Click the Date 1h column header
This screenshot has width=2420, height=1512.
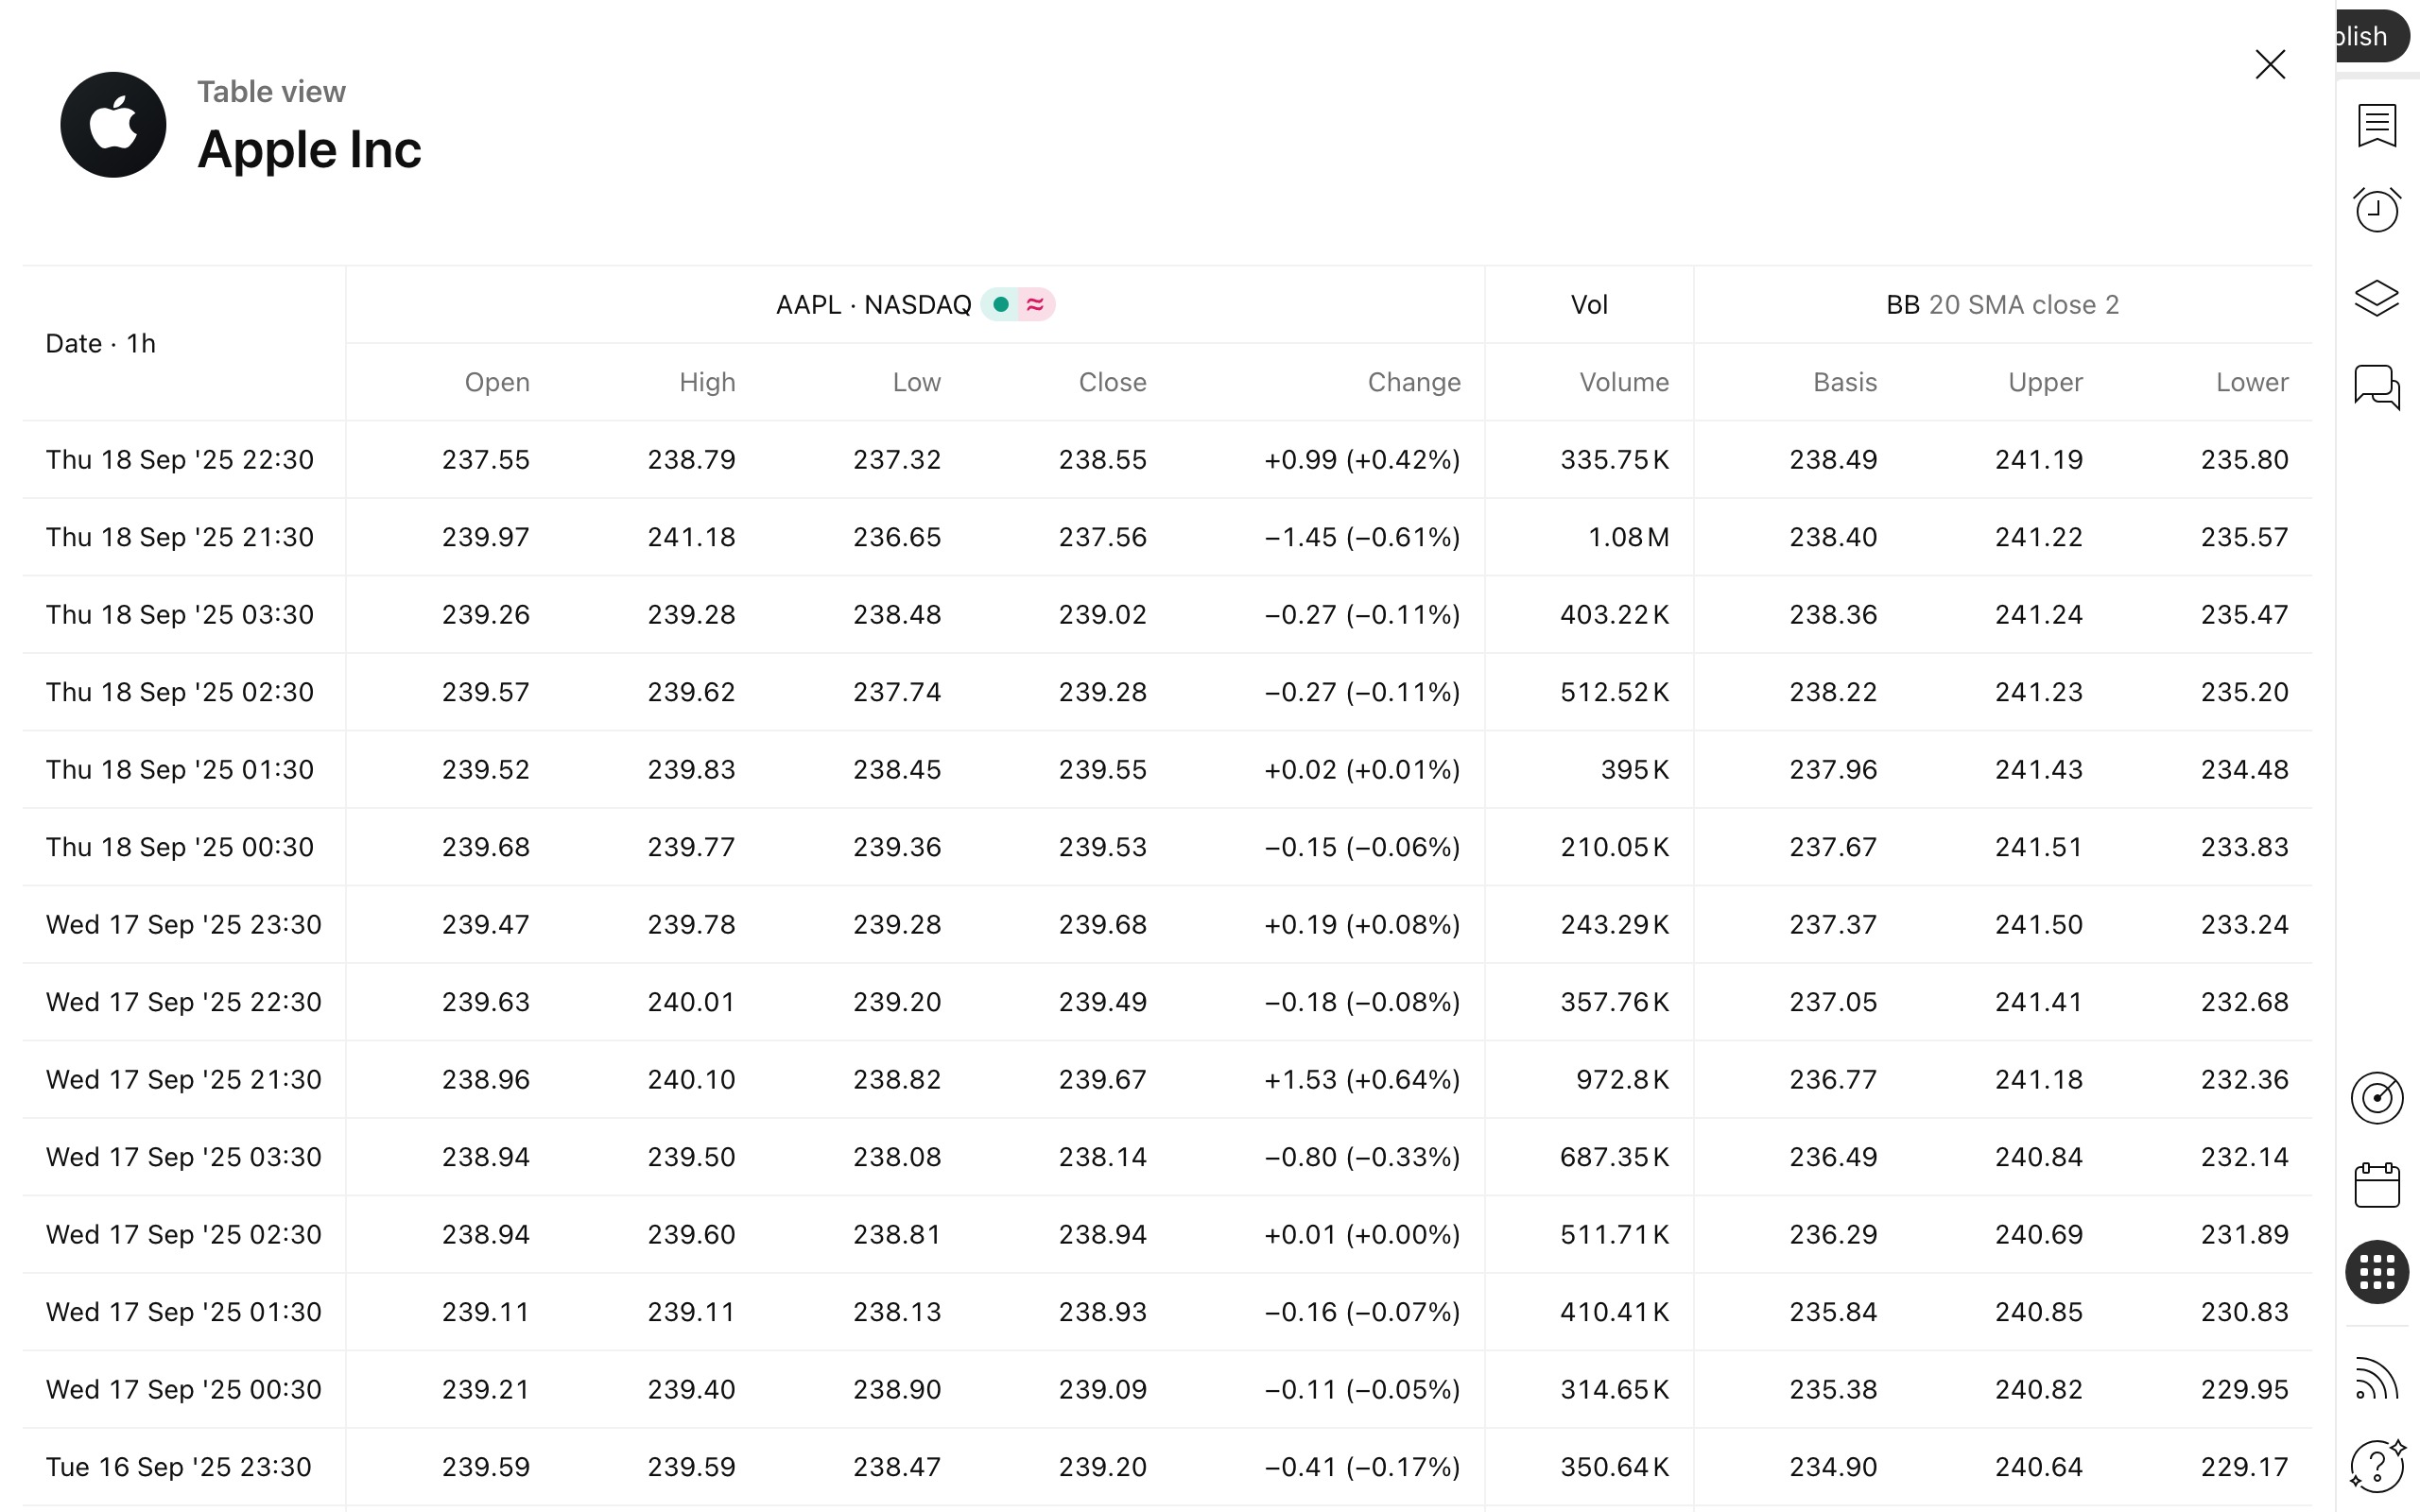(x=100, y=343)
